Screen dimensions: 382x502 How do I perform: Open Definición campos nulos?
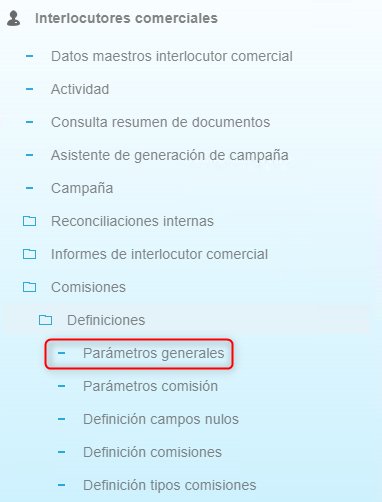point(161,419)
